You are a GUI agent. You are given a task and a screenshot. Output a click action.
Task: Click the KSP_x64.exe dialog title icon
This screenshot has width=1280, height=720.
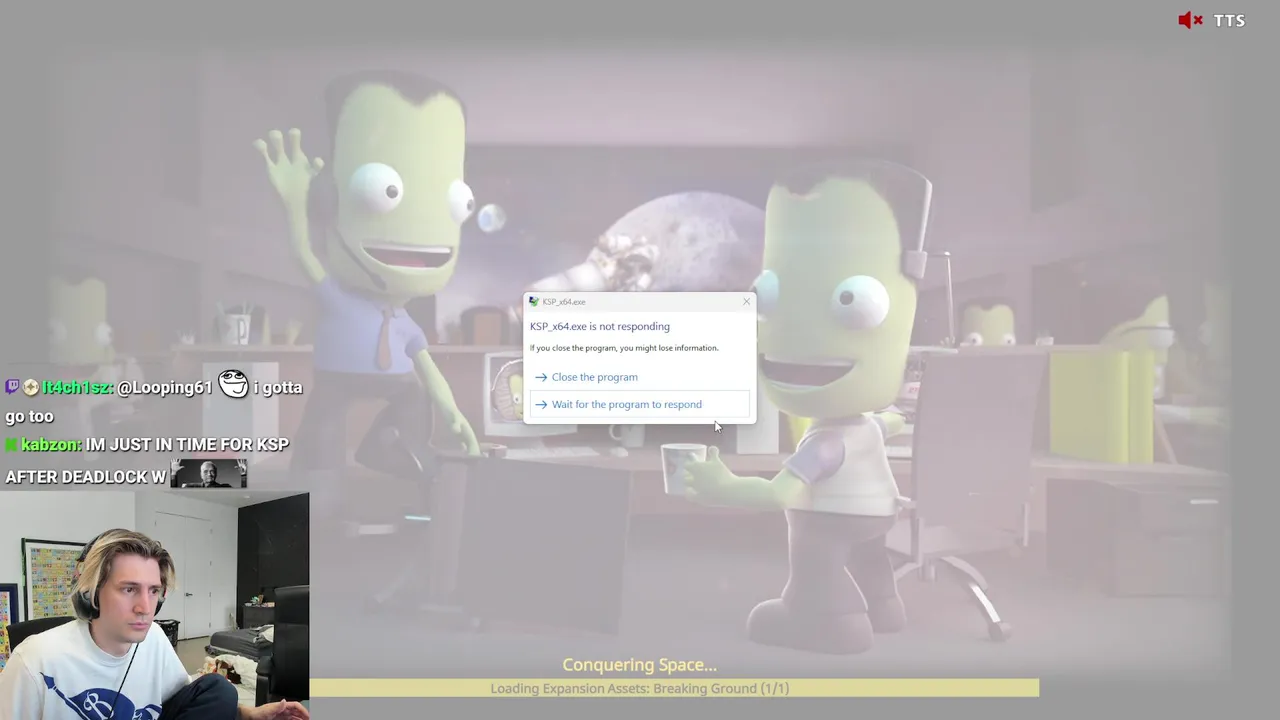coord(534,301)
